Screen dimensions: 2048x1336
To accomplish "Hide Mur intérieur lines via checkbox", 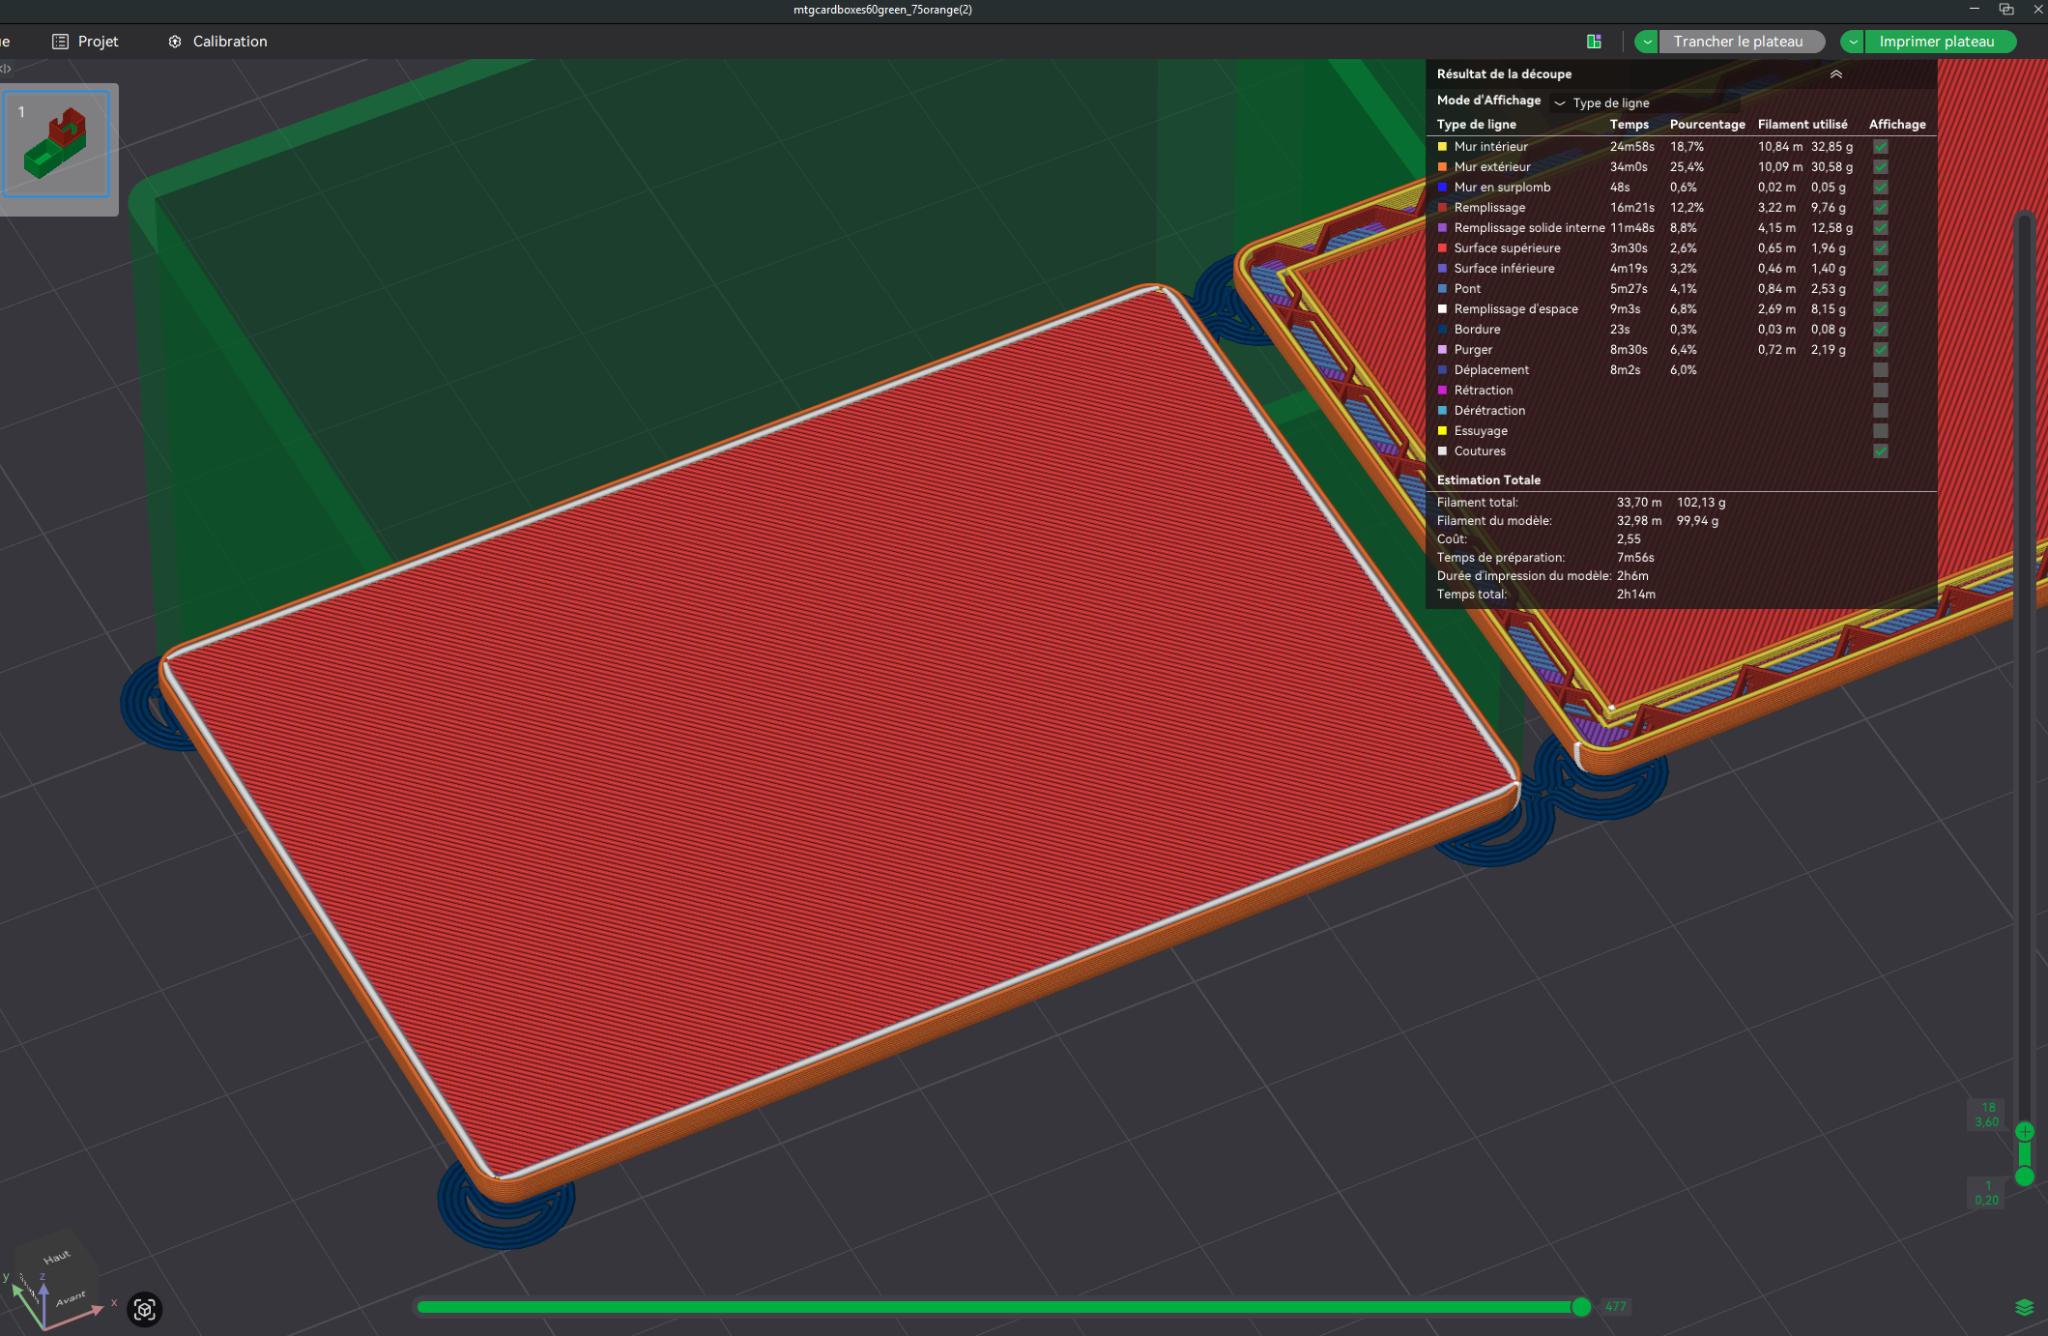I will click(x=1880, y=147).
